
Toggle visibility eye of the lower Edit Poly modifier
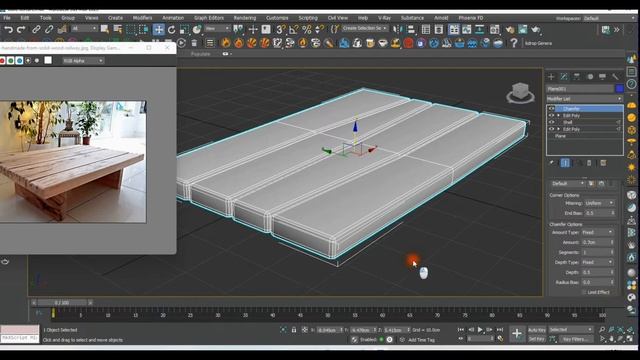coord(551,129)
